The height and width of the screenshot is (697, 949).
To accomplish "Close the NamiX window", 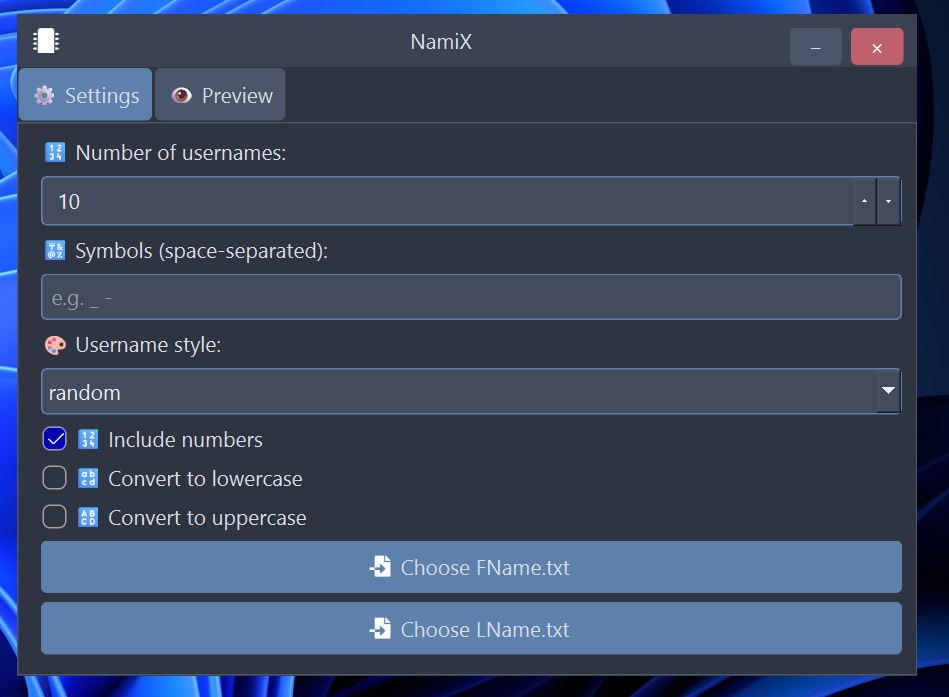I will 877,47.
